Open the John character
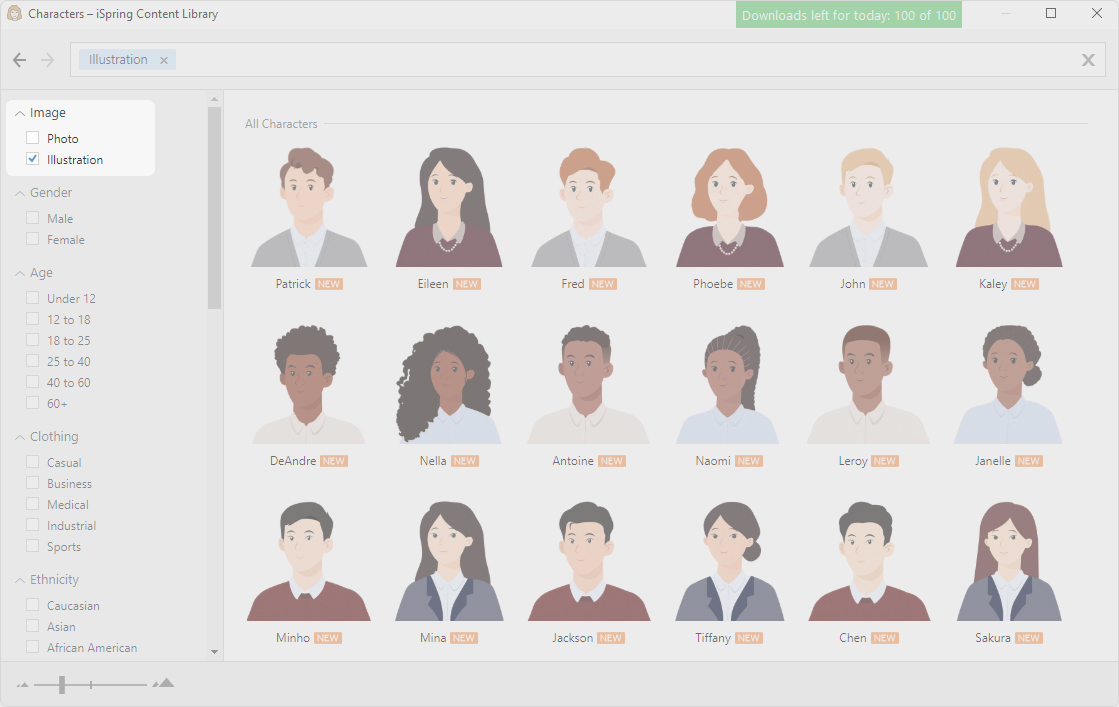Image resolution: width=1119 pixels, height=707 pixels. point(868,218)
